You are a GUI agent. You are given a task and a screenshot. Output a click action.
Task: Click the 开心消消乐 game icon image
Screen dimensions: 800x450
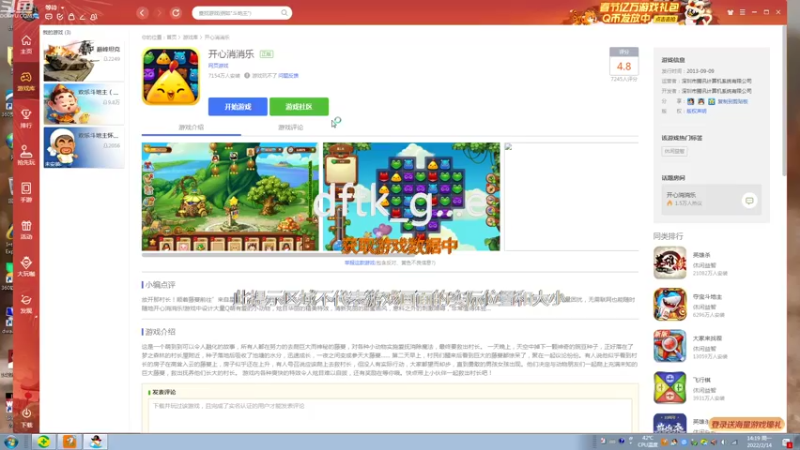170,77
